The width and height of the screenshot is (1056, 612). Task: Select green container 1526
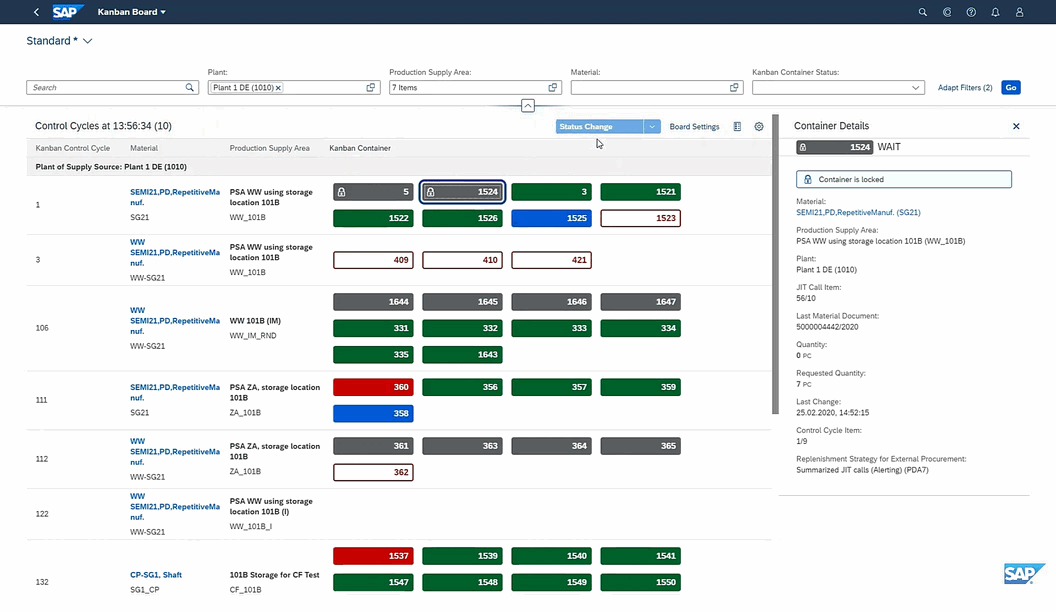click(x=463, y=218)
